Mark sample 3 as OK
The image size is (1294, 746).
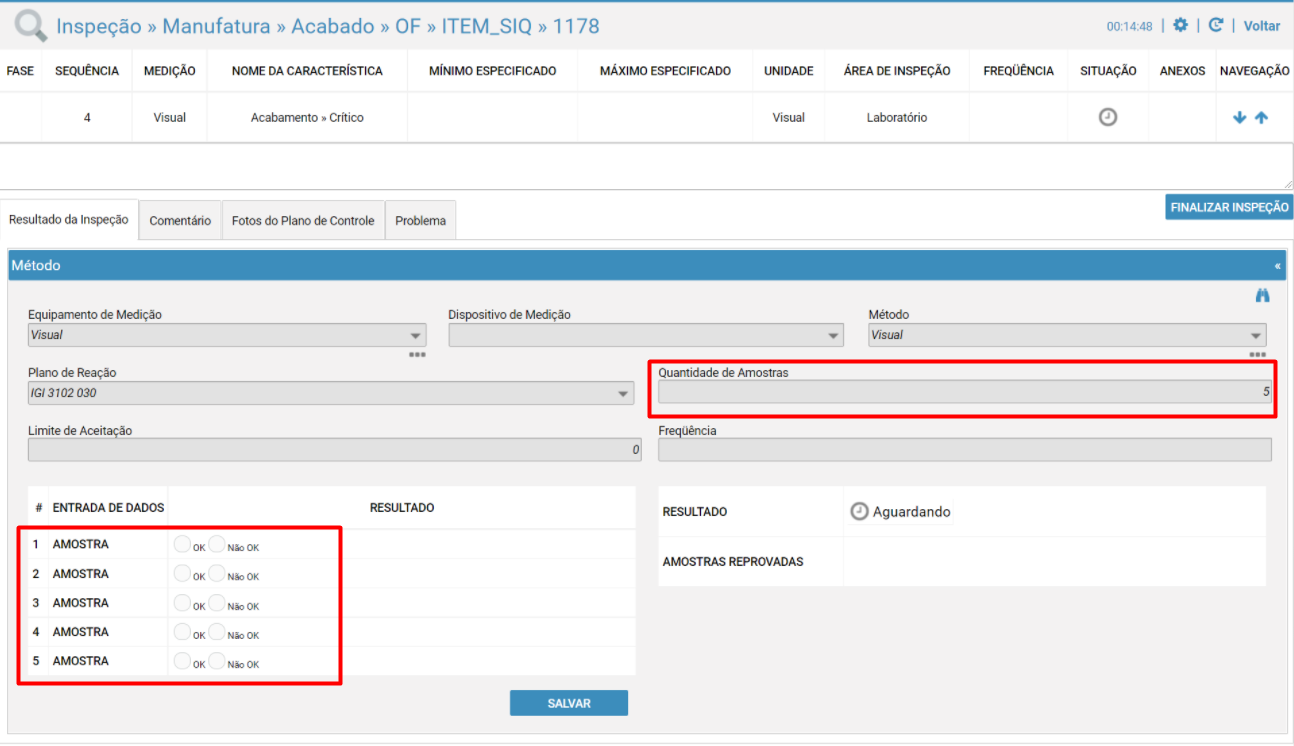click(182, 602)
